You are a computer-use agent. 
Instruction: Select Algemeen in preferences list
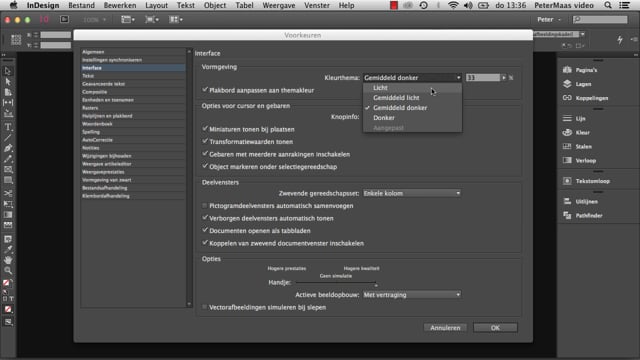click(x=133, y=52)
